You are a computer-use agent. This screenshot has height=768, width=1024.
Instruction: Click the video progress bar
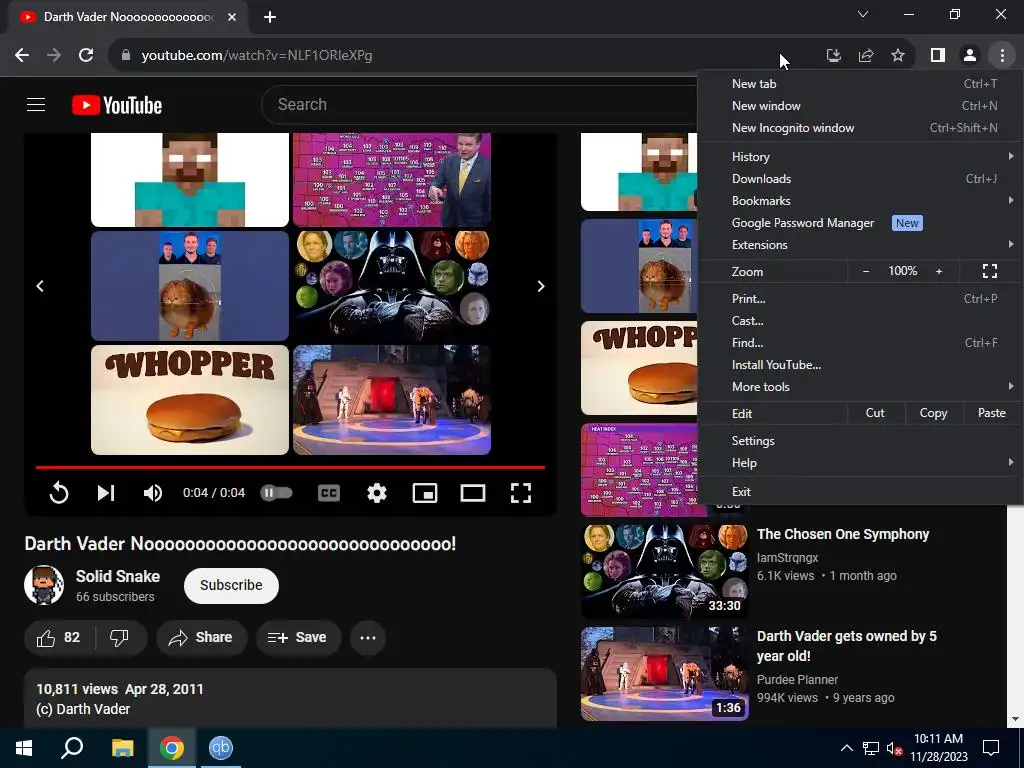click(x=290, y=468)
